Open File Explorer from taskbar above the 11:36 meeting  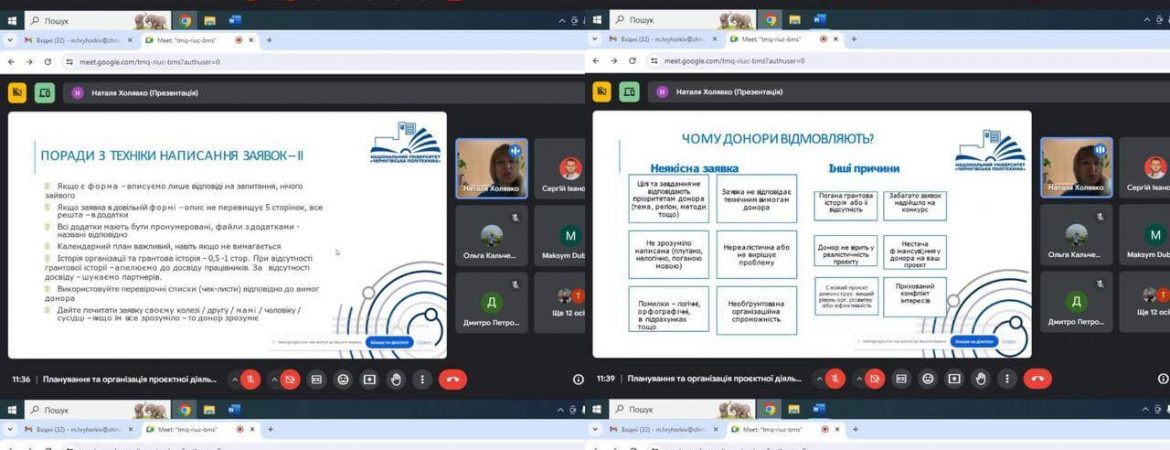click(x=210, y=21)
